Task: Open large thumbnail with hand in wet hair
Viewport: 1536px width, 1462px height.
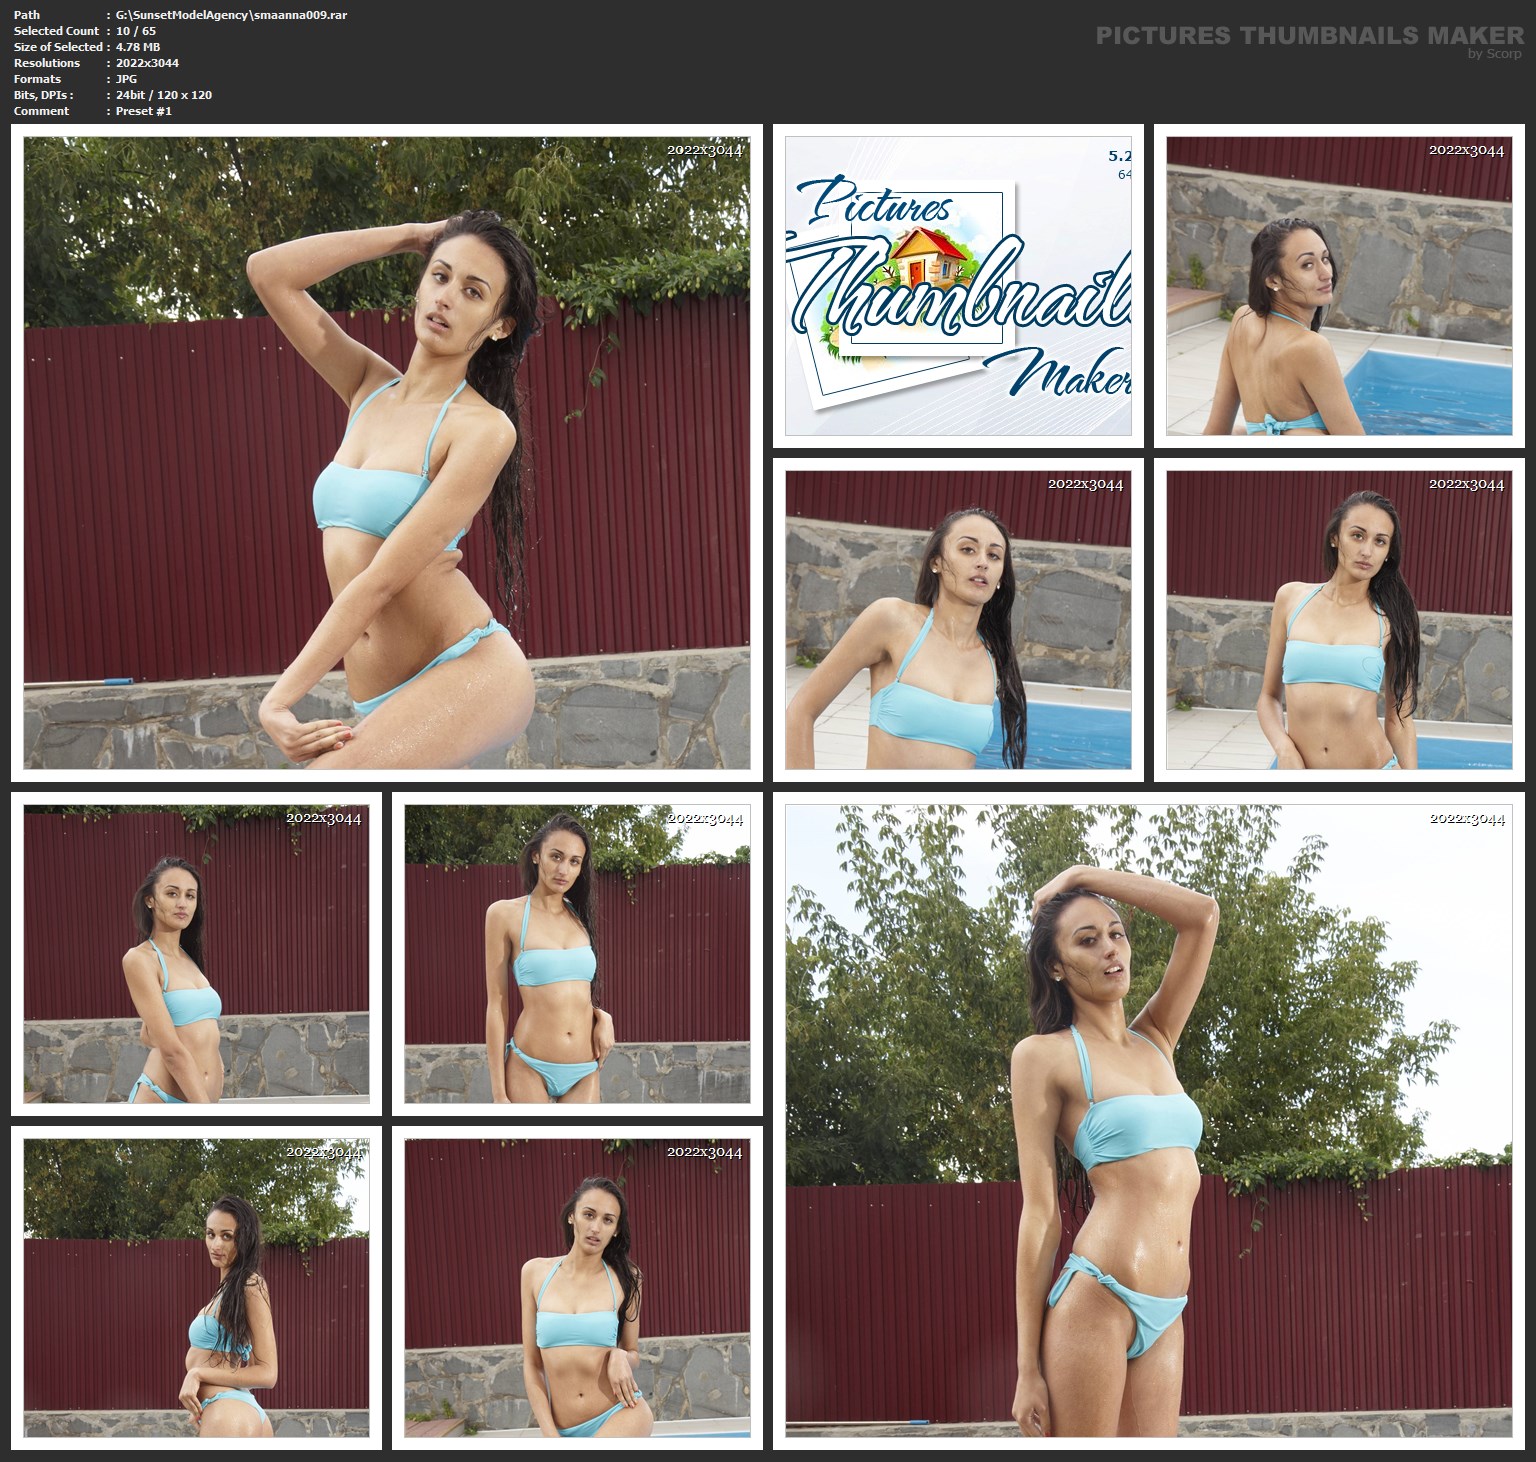Action: point(386,452)
